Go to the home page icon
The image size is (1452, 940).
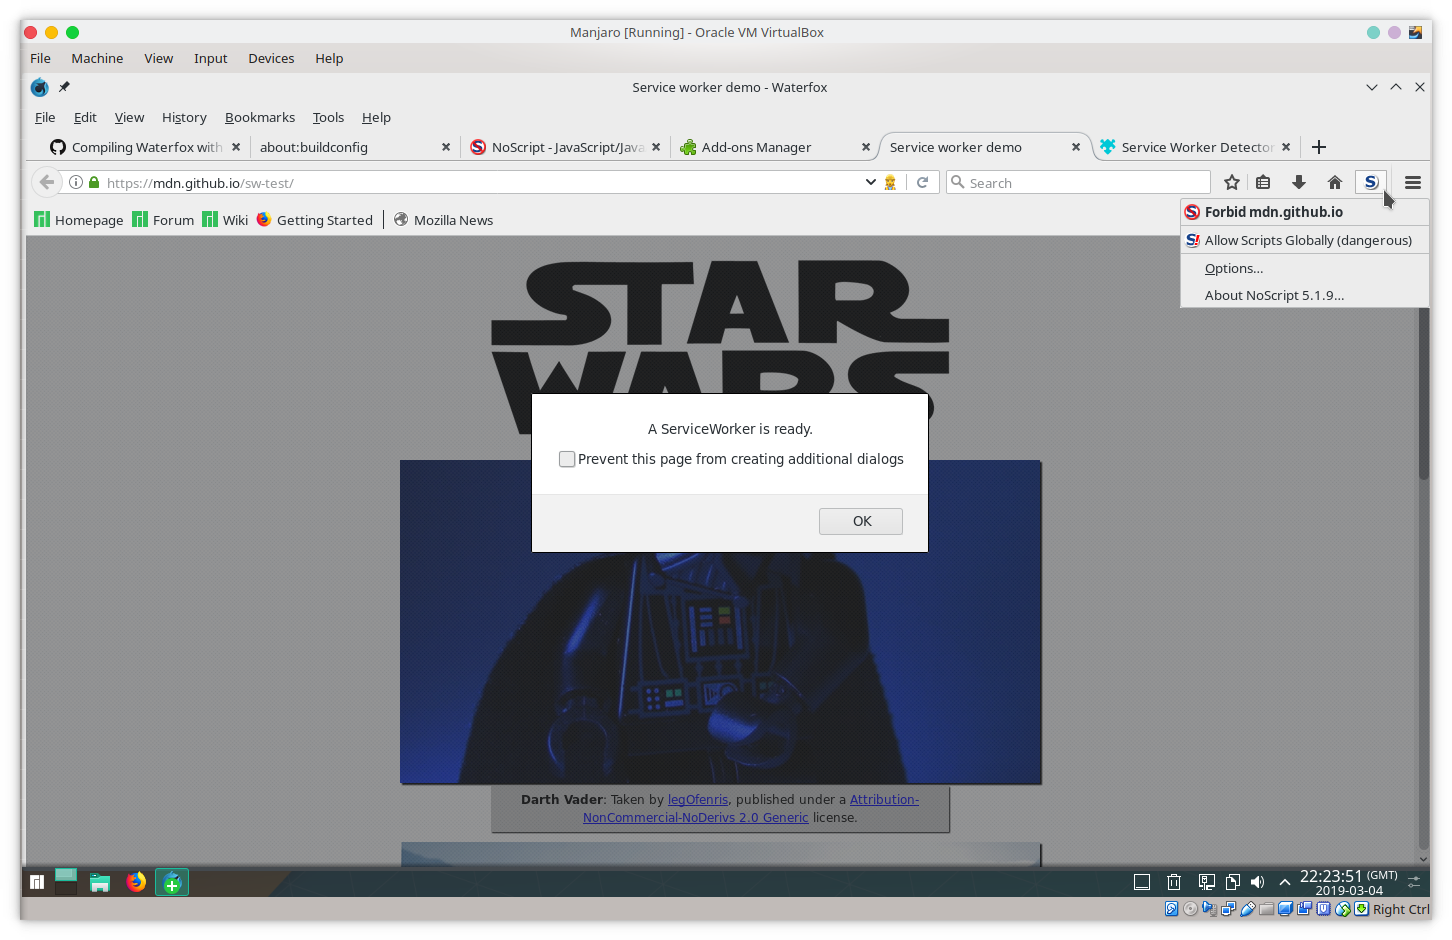pyautogui.click(x=1334, y=182)
